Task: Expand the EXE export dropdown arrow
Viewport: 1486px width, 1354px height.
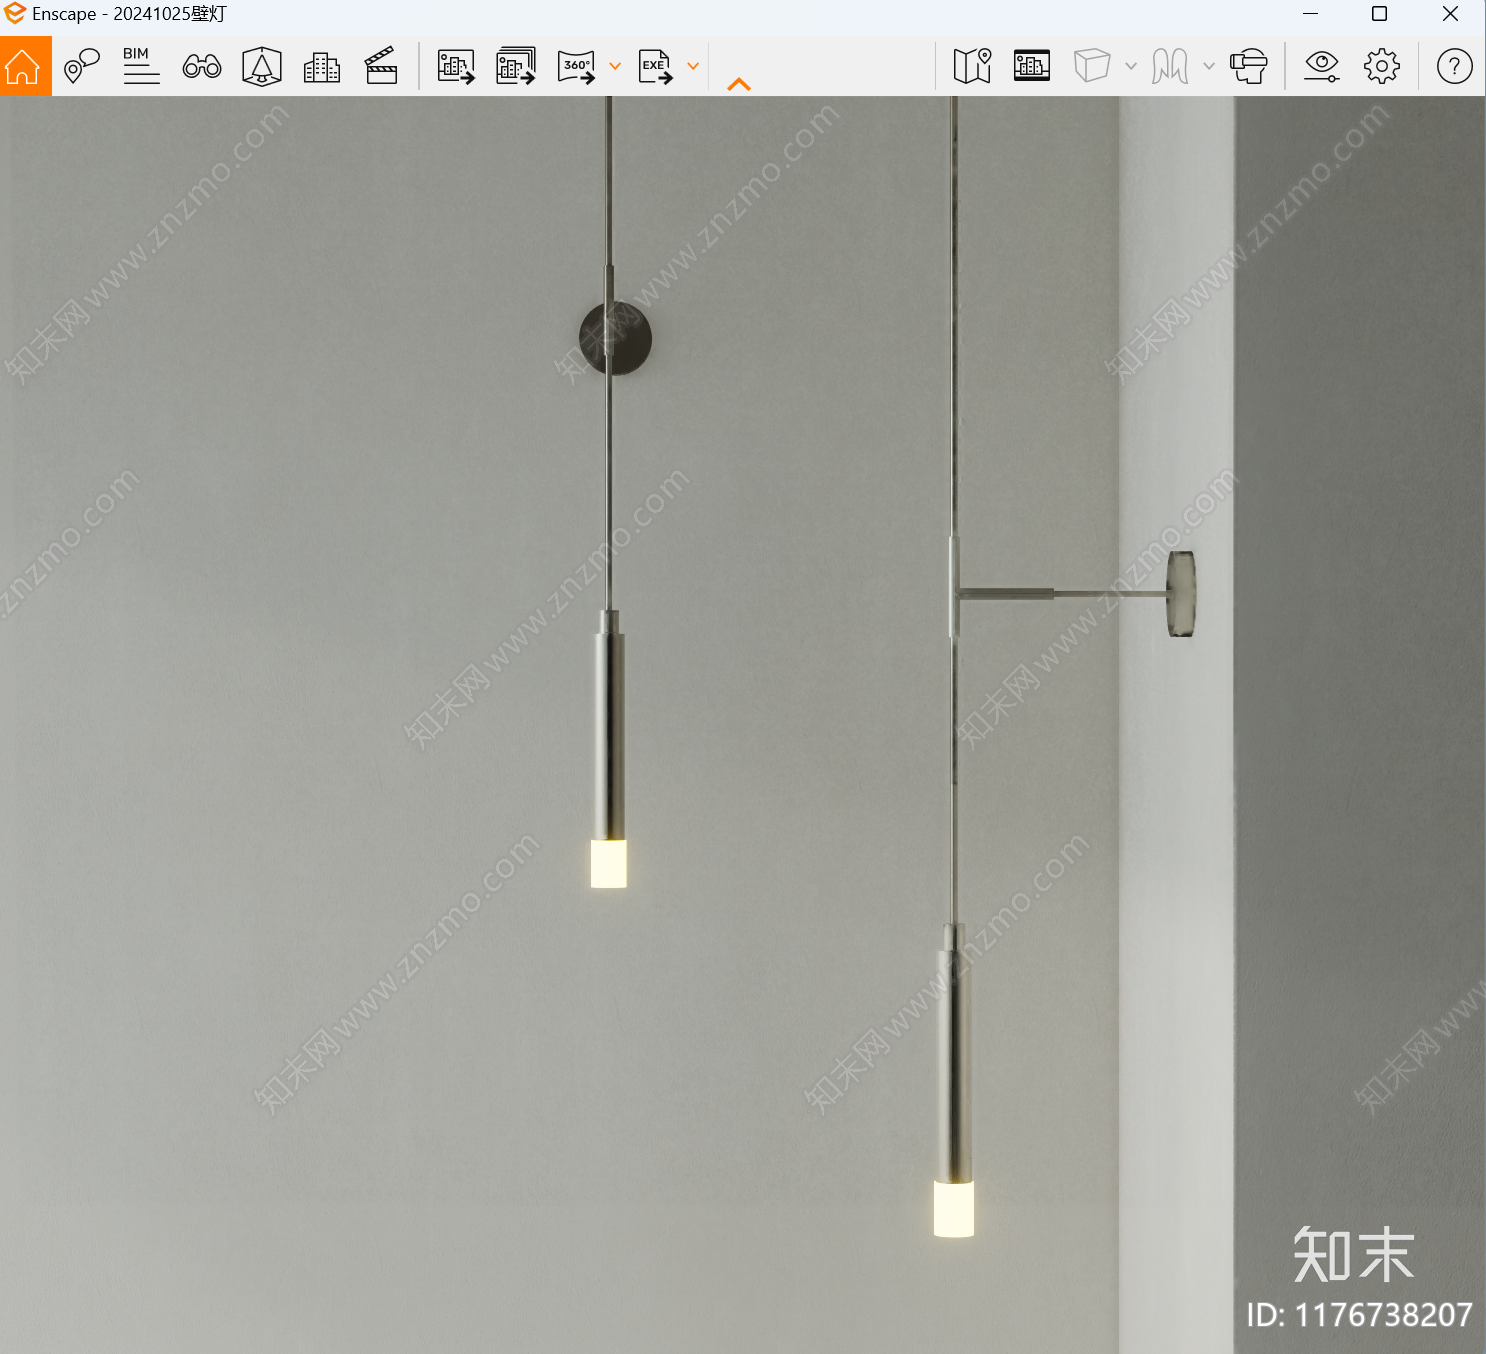Action: (693, 66)
